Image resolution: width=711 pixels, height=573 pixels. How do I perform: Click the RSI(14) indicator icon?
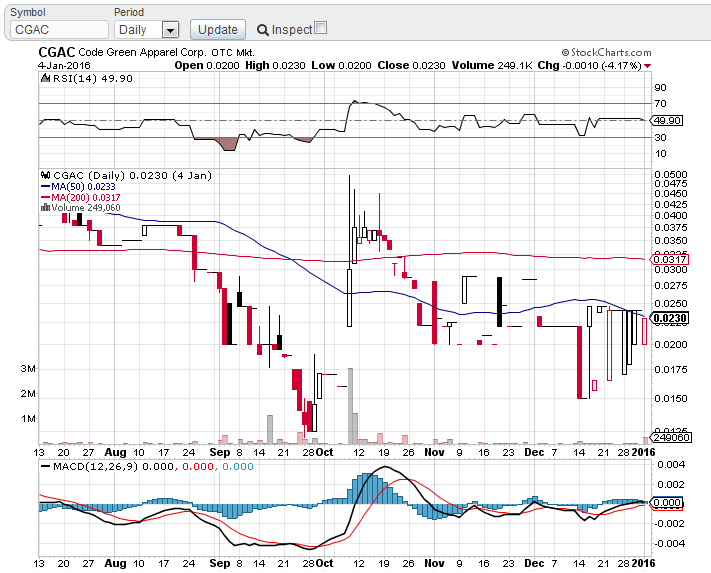click(x=45, y=78)
